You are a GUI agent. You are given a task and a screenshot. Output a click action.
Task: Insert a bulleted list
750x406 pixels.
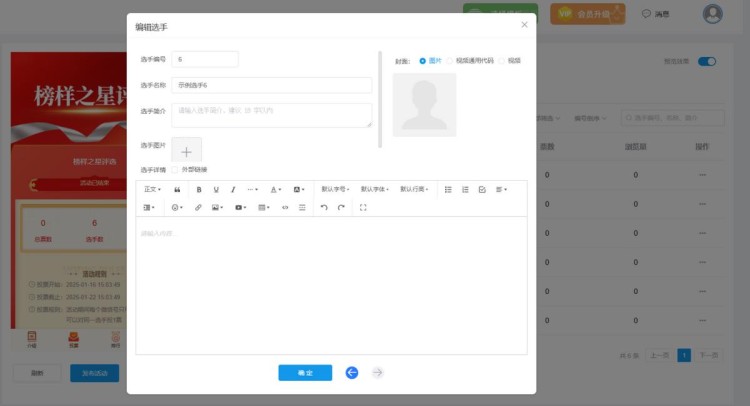click(448, 189)
